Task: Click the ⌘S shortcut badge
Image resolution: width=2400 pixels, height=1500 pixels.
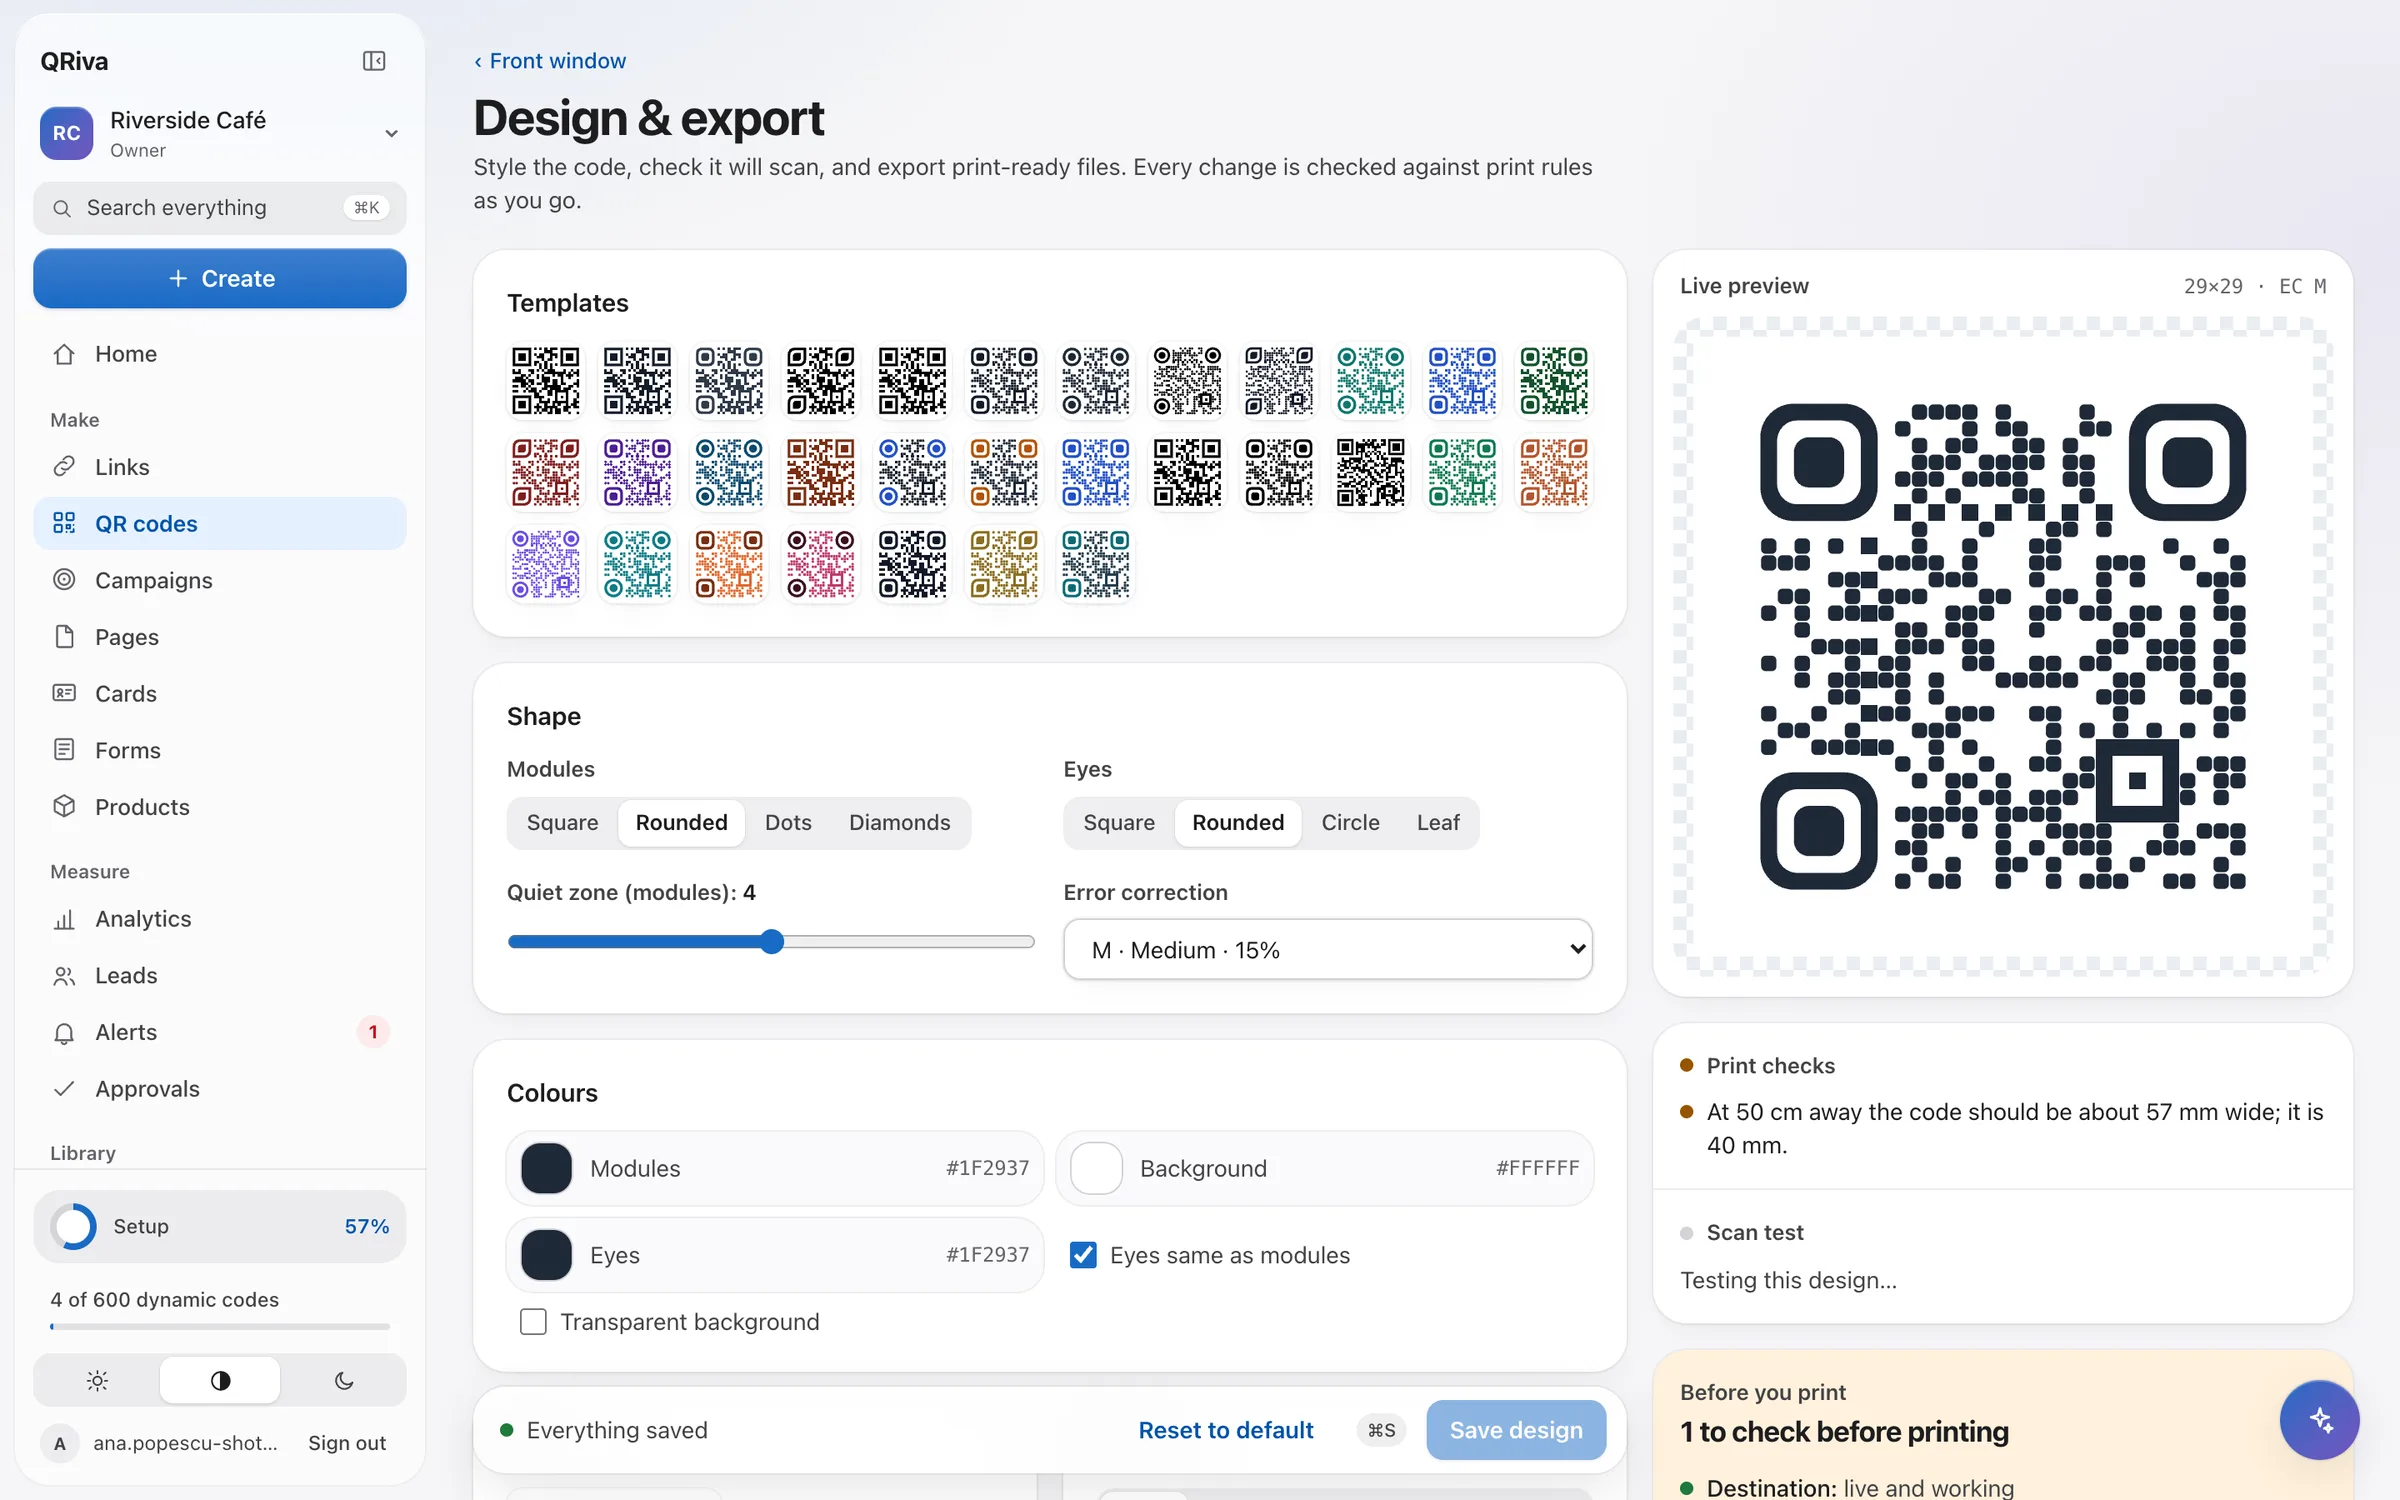Action: (1382, 1430)
